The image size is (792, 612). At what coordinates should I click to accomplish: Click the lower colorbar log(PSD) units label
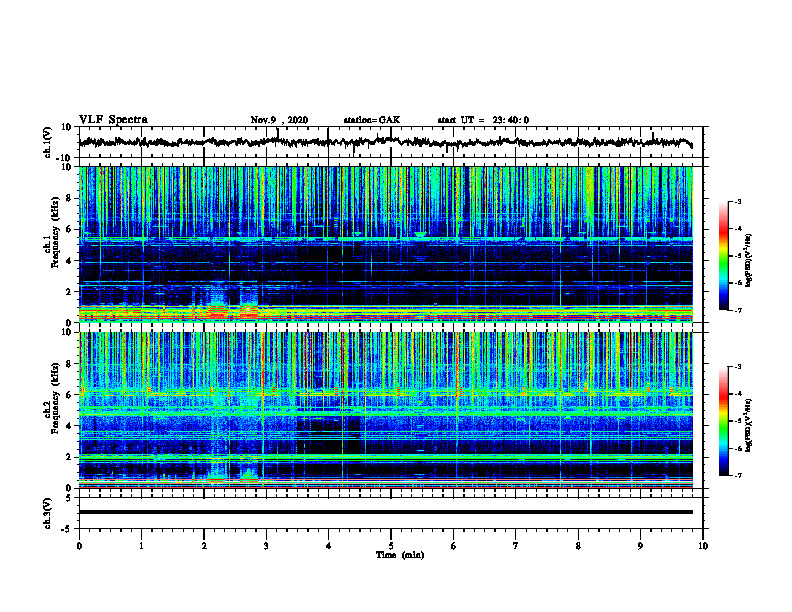click(749, 425)
